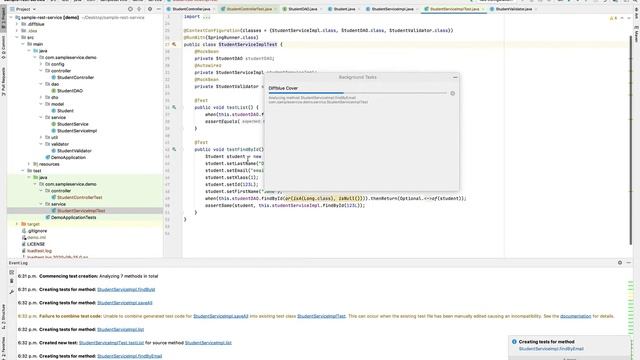Switch to StudentServiceImpl.java tab
The width and height of the screenshot is (640, 360).
pos(392,9)
